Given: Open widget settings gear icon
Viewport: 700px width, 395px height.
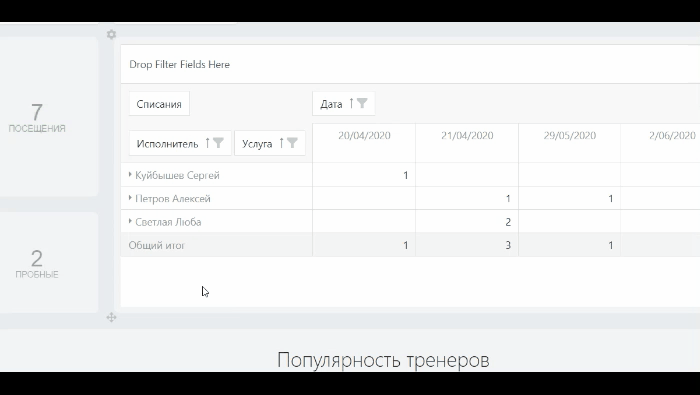Looking at the screenshot, I should click(x=112, y=34).
